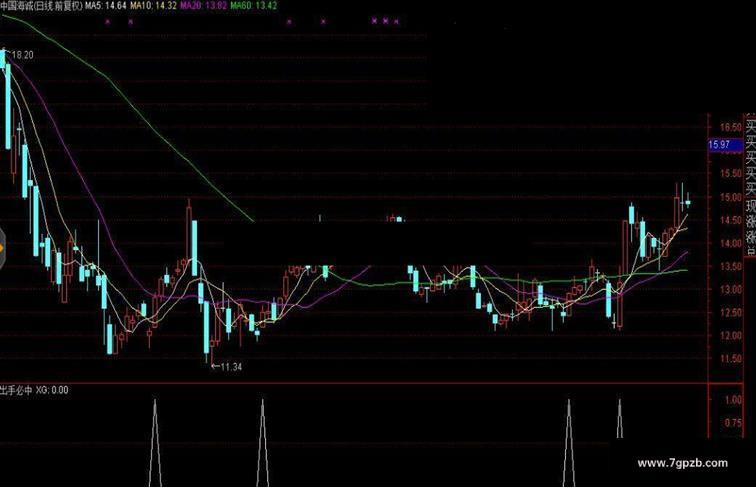Screen dimensions: 756x487
Task: Click the 11.50 price axis label
Action: click(x=730, y=359)
